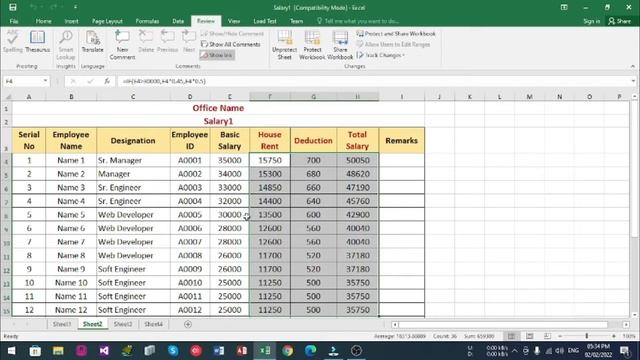Switch to the Page Layout tab
The width and height of the screenshot is (640, 360).
click(x=107, y=21)
